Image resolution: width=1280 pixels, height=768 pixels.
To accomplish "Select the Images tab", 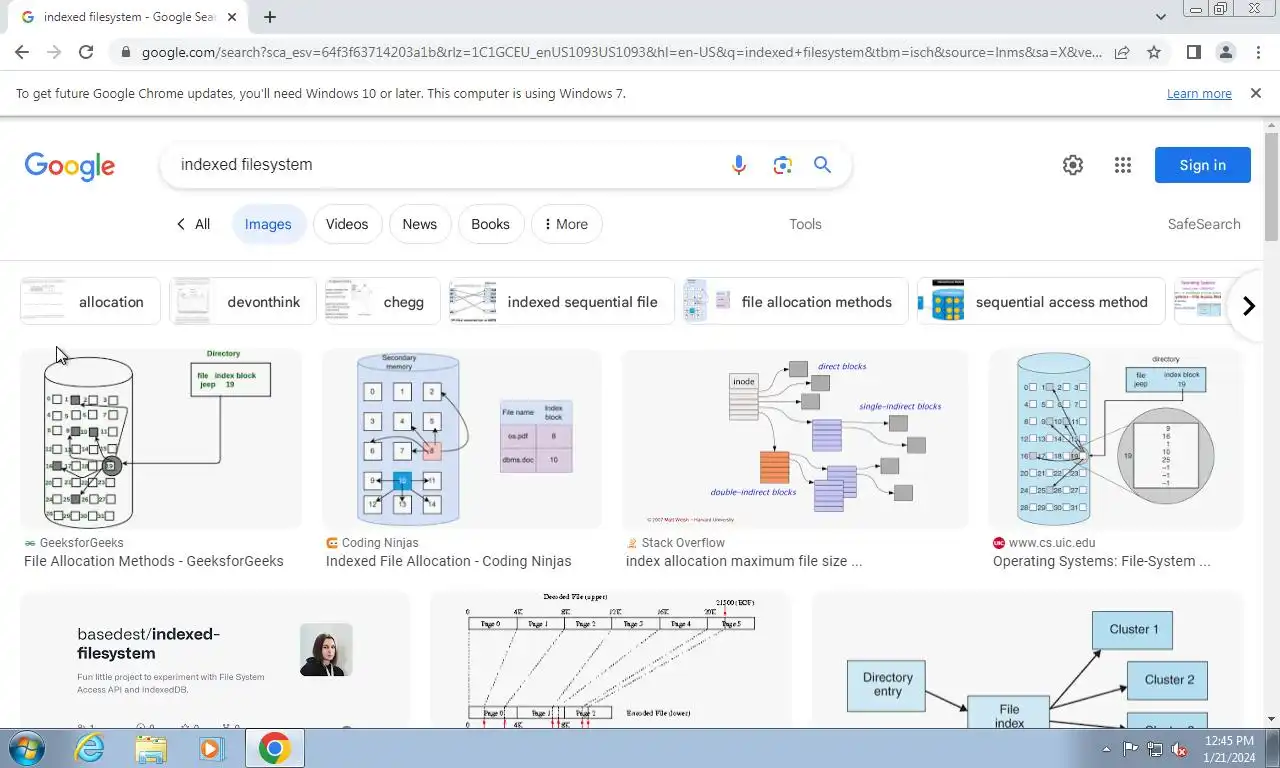I will 268,224.
